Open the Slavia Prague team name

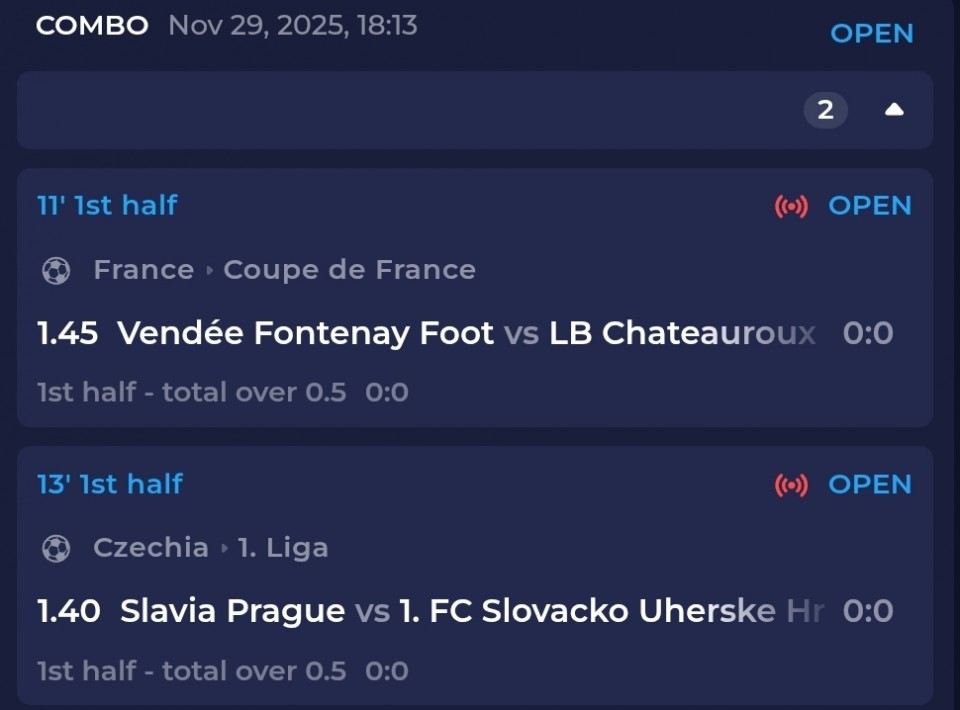(232, 611)
